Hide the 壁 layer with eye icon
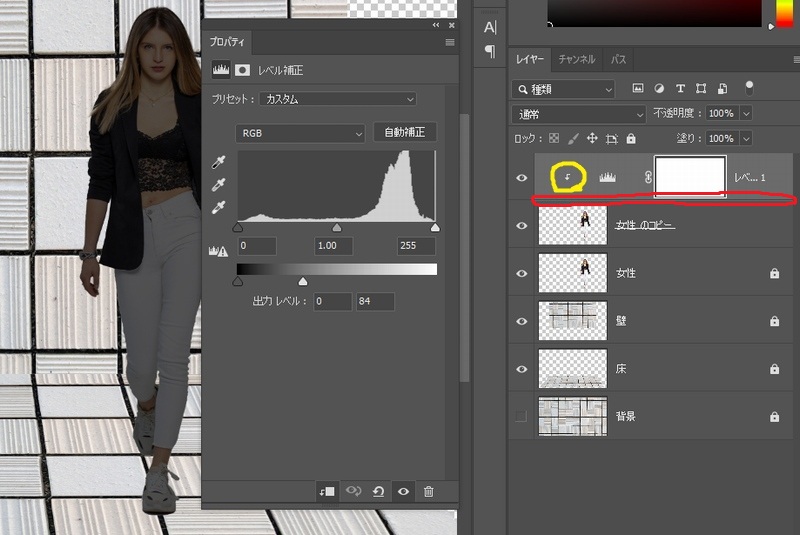800x535 pixels. point(520,321)
